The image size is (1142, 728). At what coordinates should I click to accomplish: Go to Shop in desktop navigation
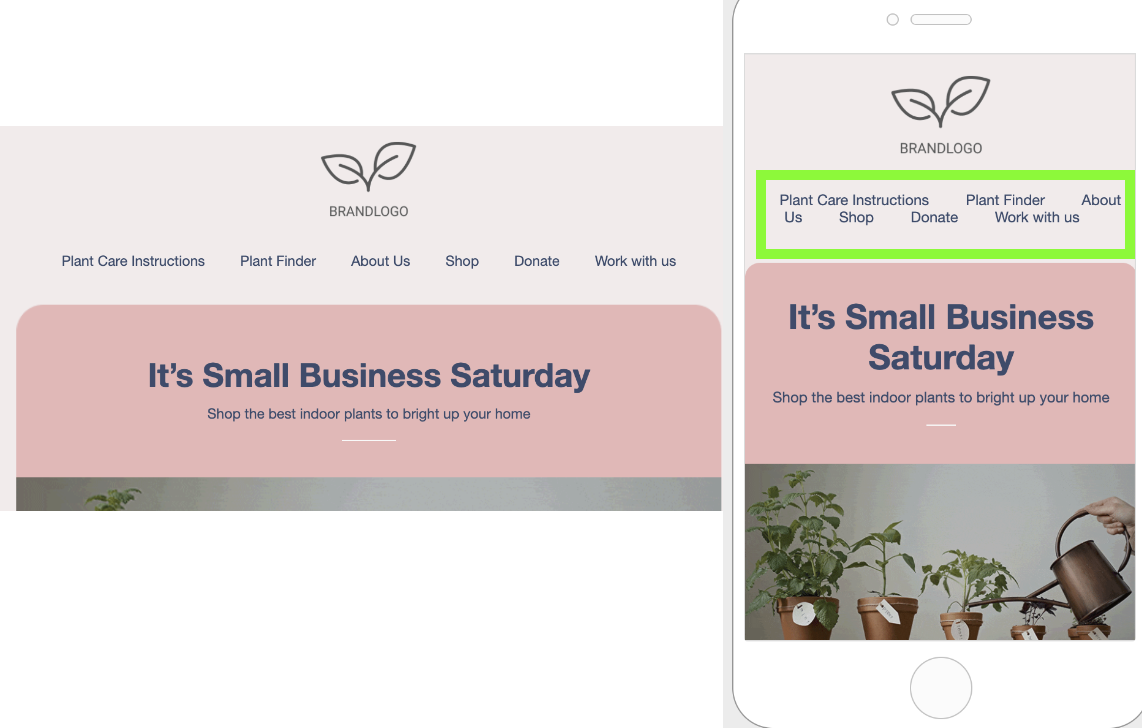pos(462,261)
